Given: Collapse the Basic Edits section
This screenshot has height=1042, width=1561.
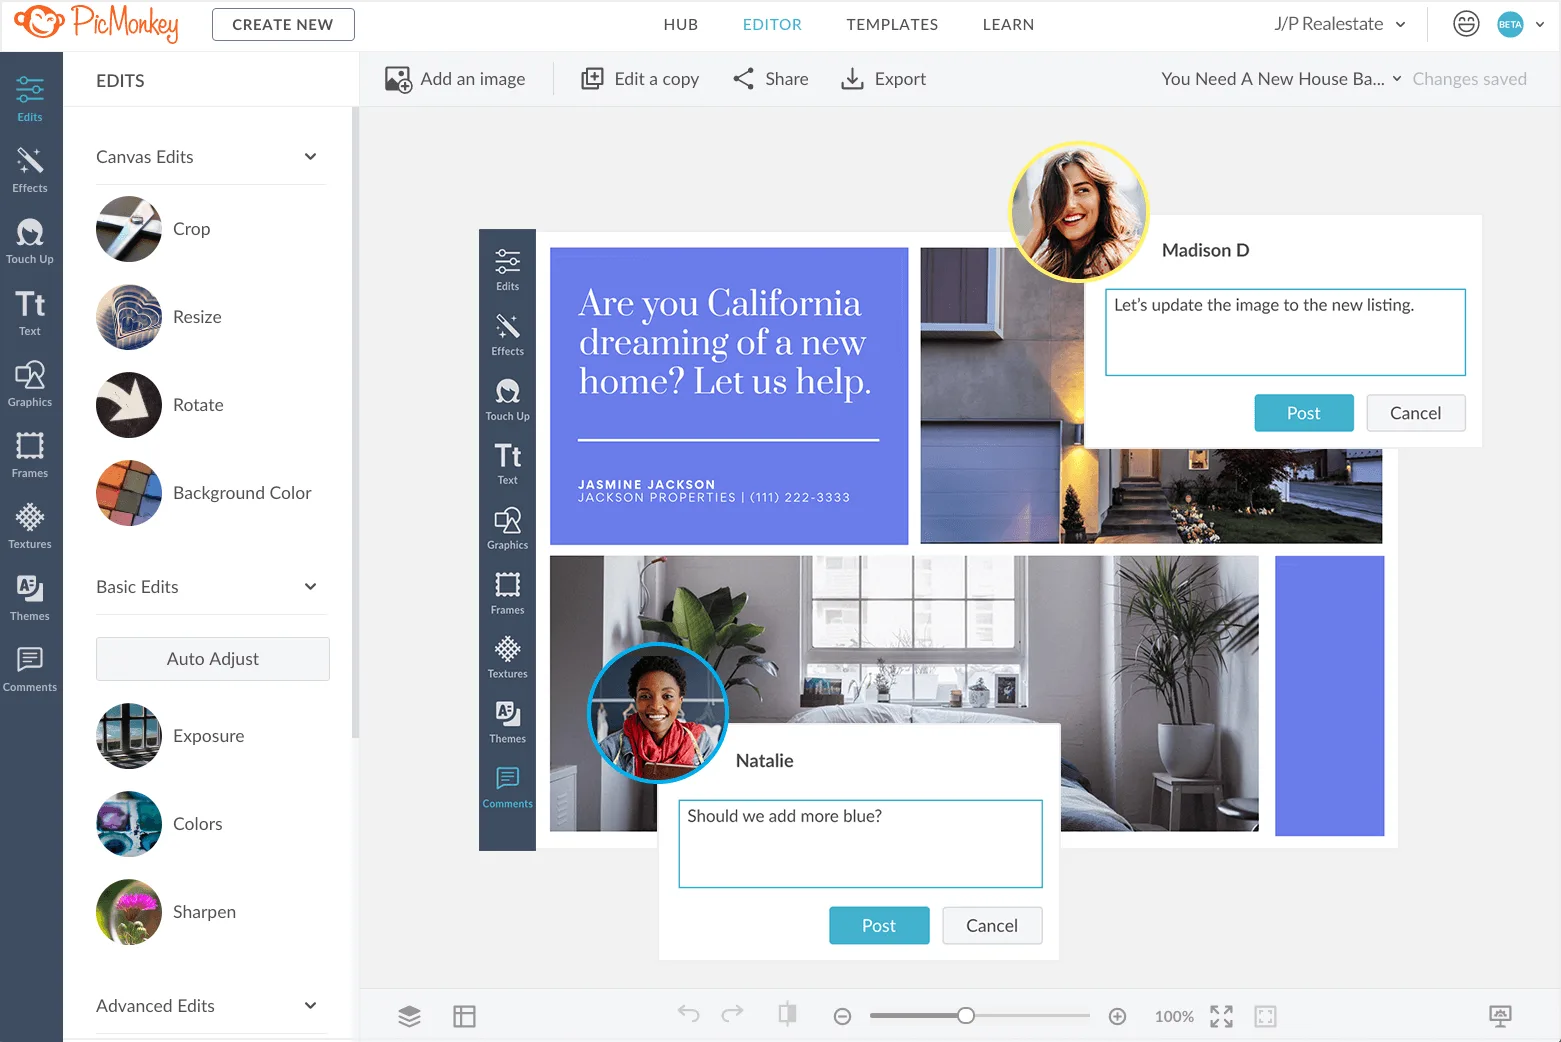Looking at the screenshot, I should 310,587.
